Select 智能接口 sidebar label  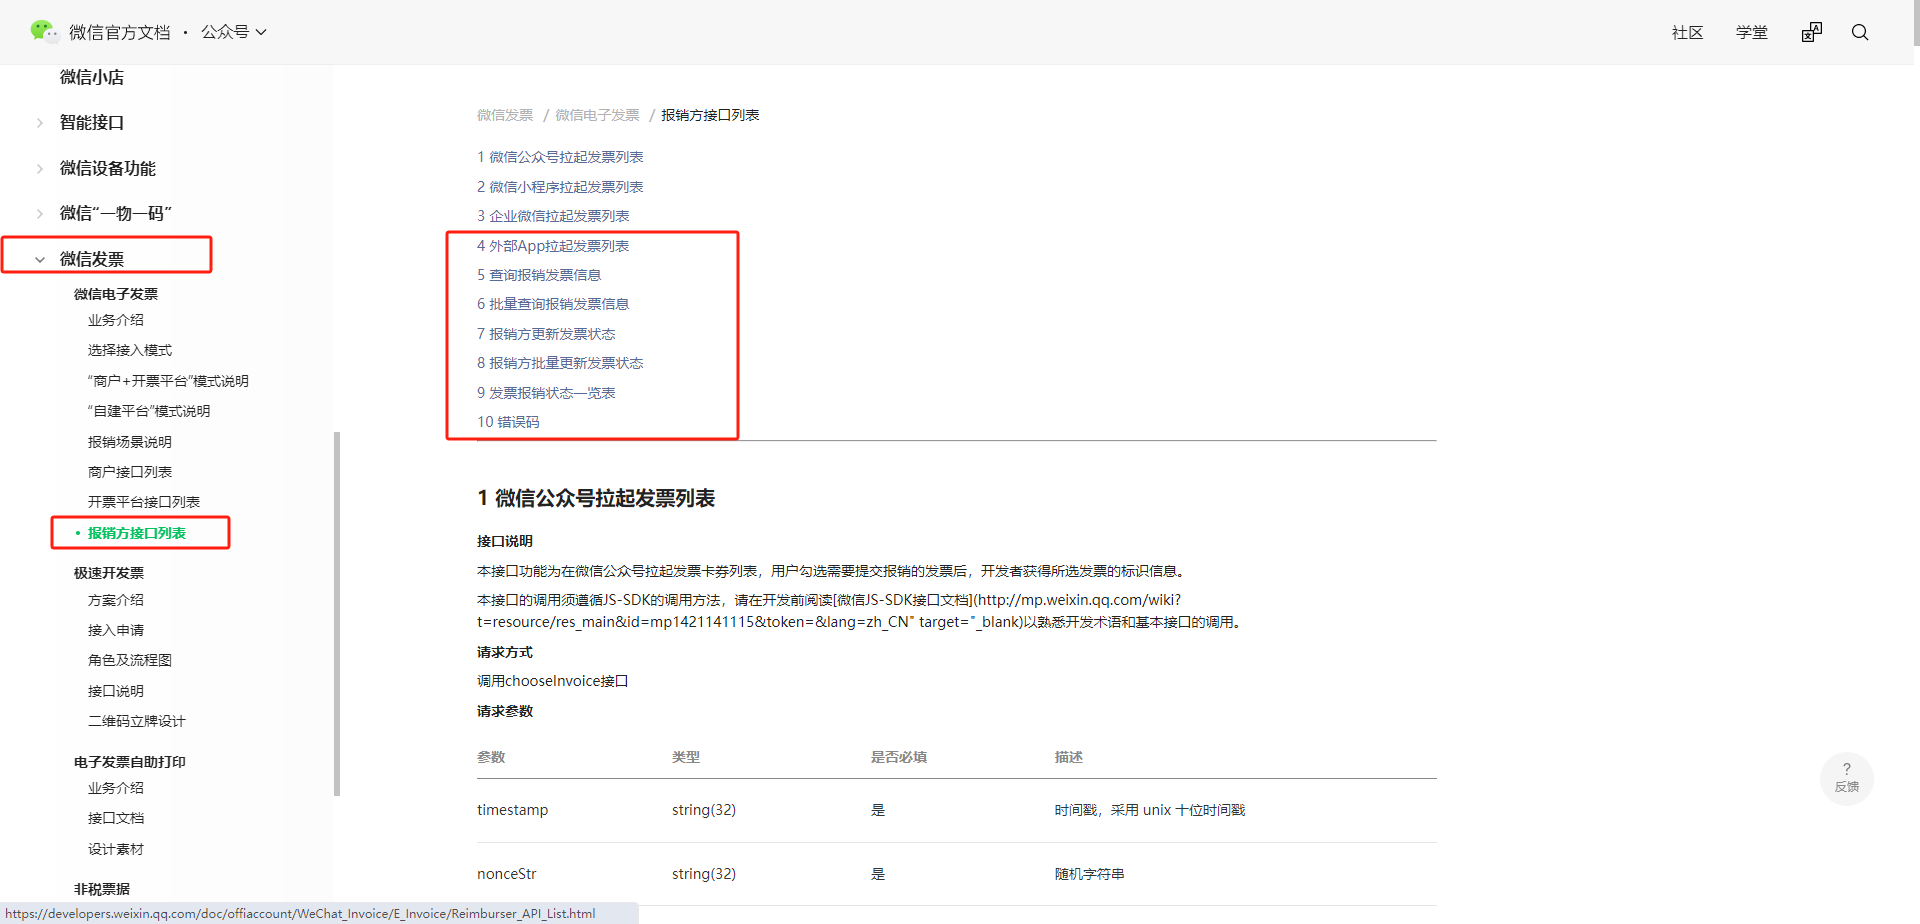point(92,122)
